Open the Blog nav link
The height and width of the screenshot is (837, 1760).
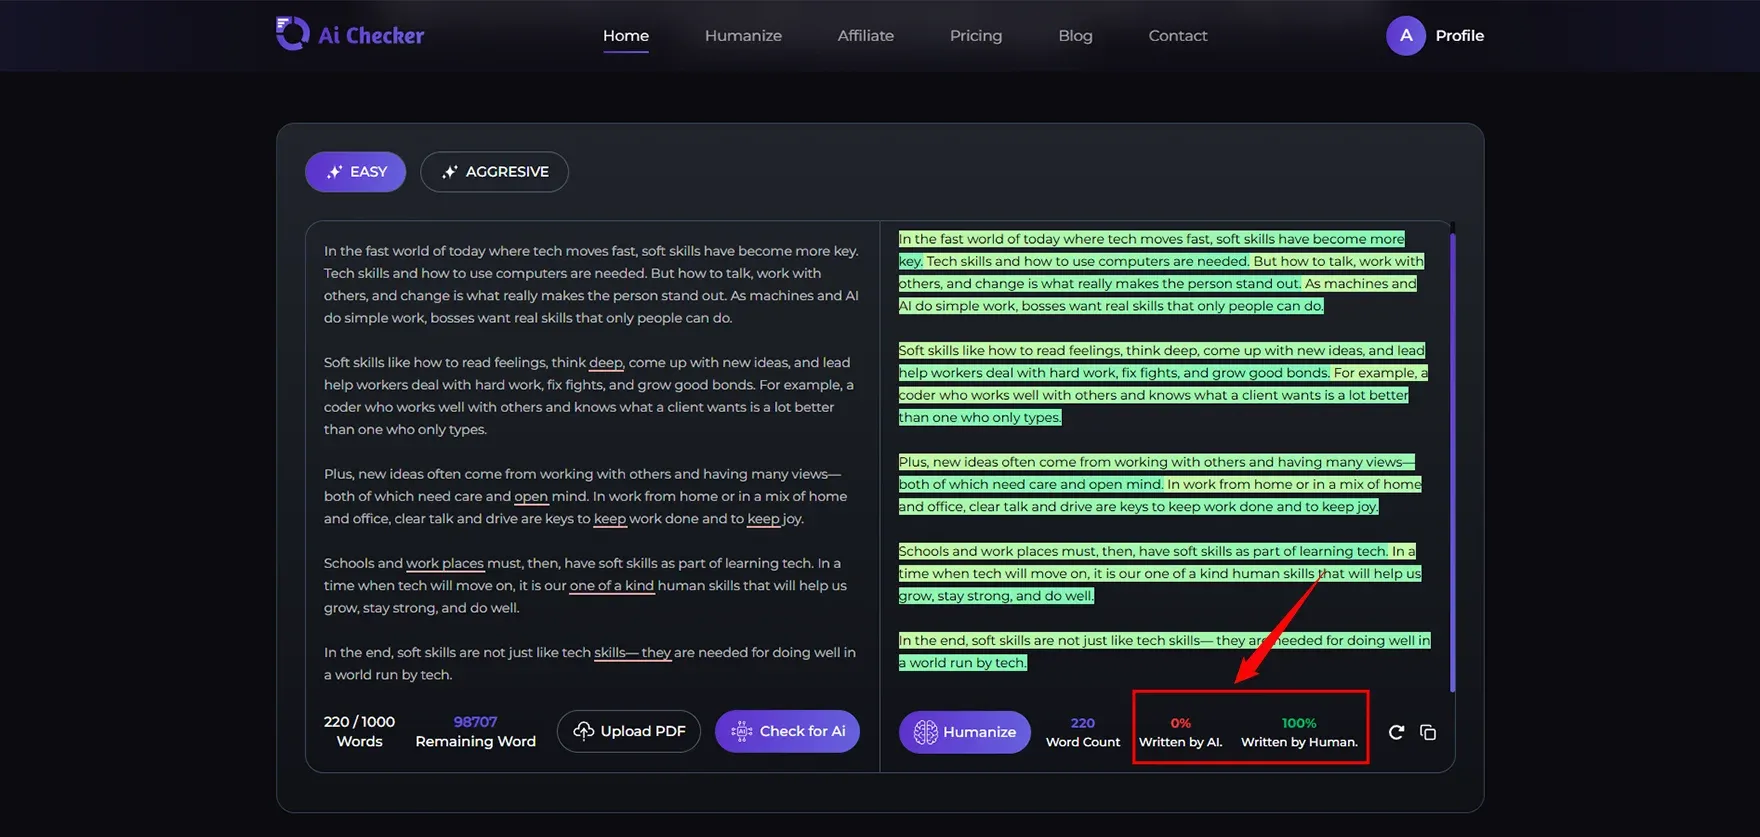coord(1075,36)
